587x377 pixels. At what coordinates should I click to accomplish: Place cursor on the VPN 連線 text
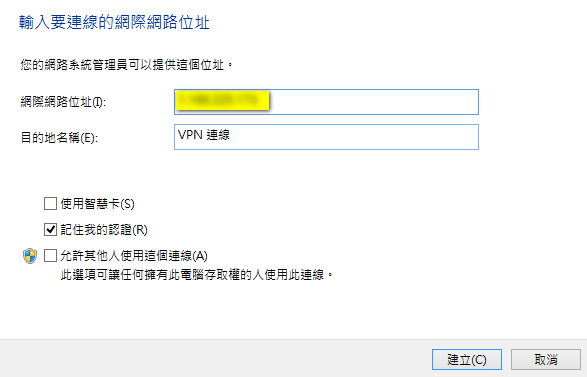(204, 135)
